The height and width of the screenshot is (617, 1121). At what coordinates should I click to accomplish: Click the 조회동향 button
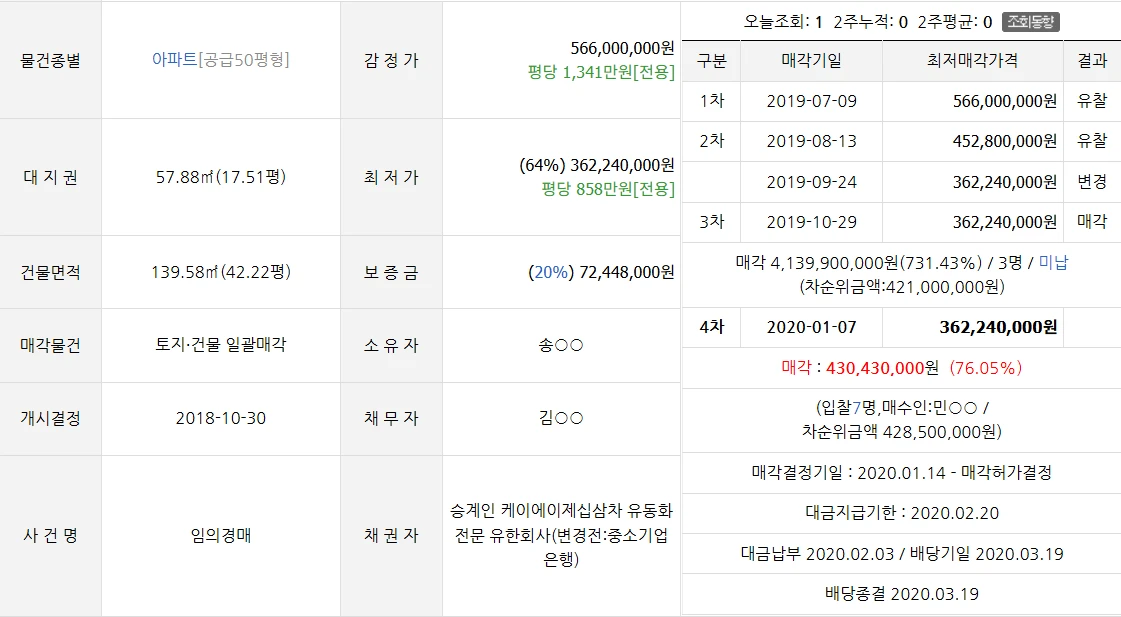[x=1030, y=21]
